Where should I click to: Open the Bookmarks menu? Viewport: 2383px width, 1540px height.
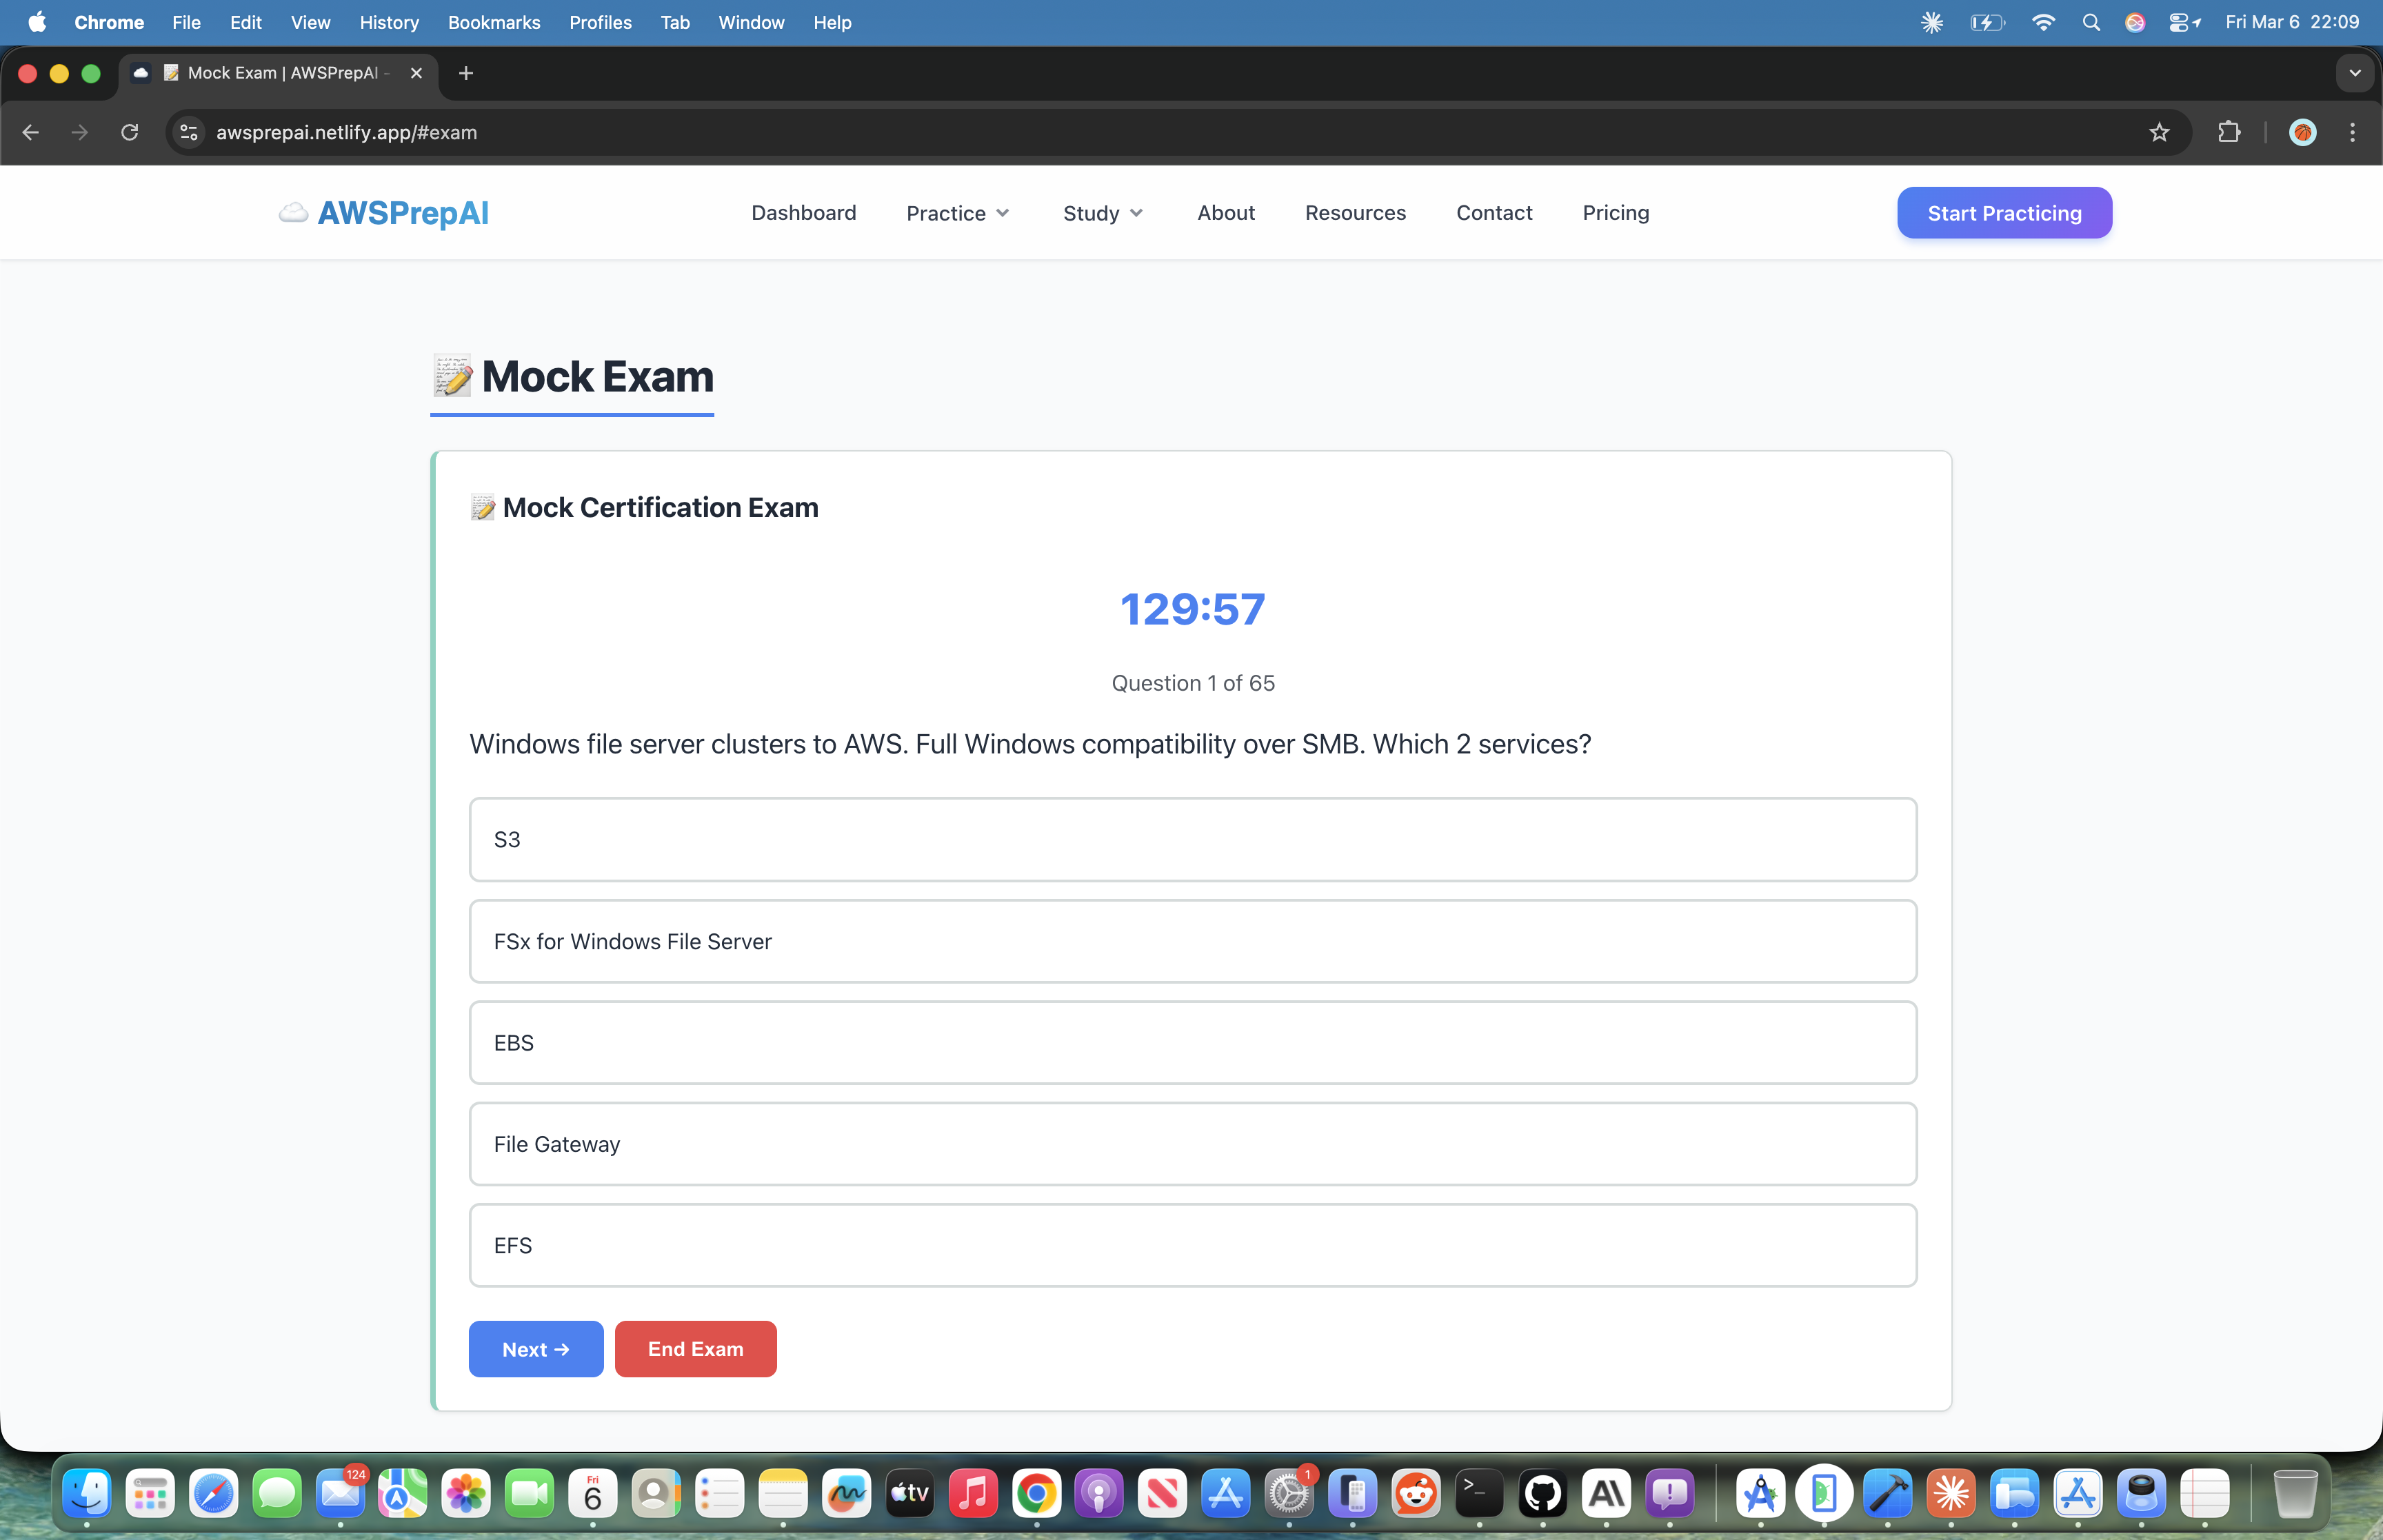coord(494,22)
